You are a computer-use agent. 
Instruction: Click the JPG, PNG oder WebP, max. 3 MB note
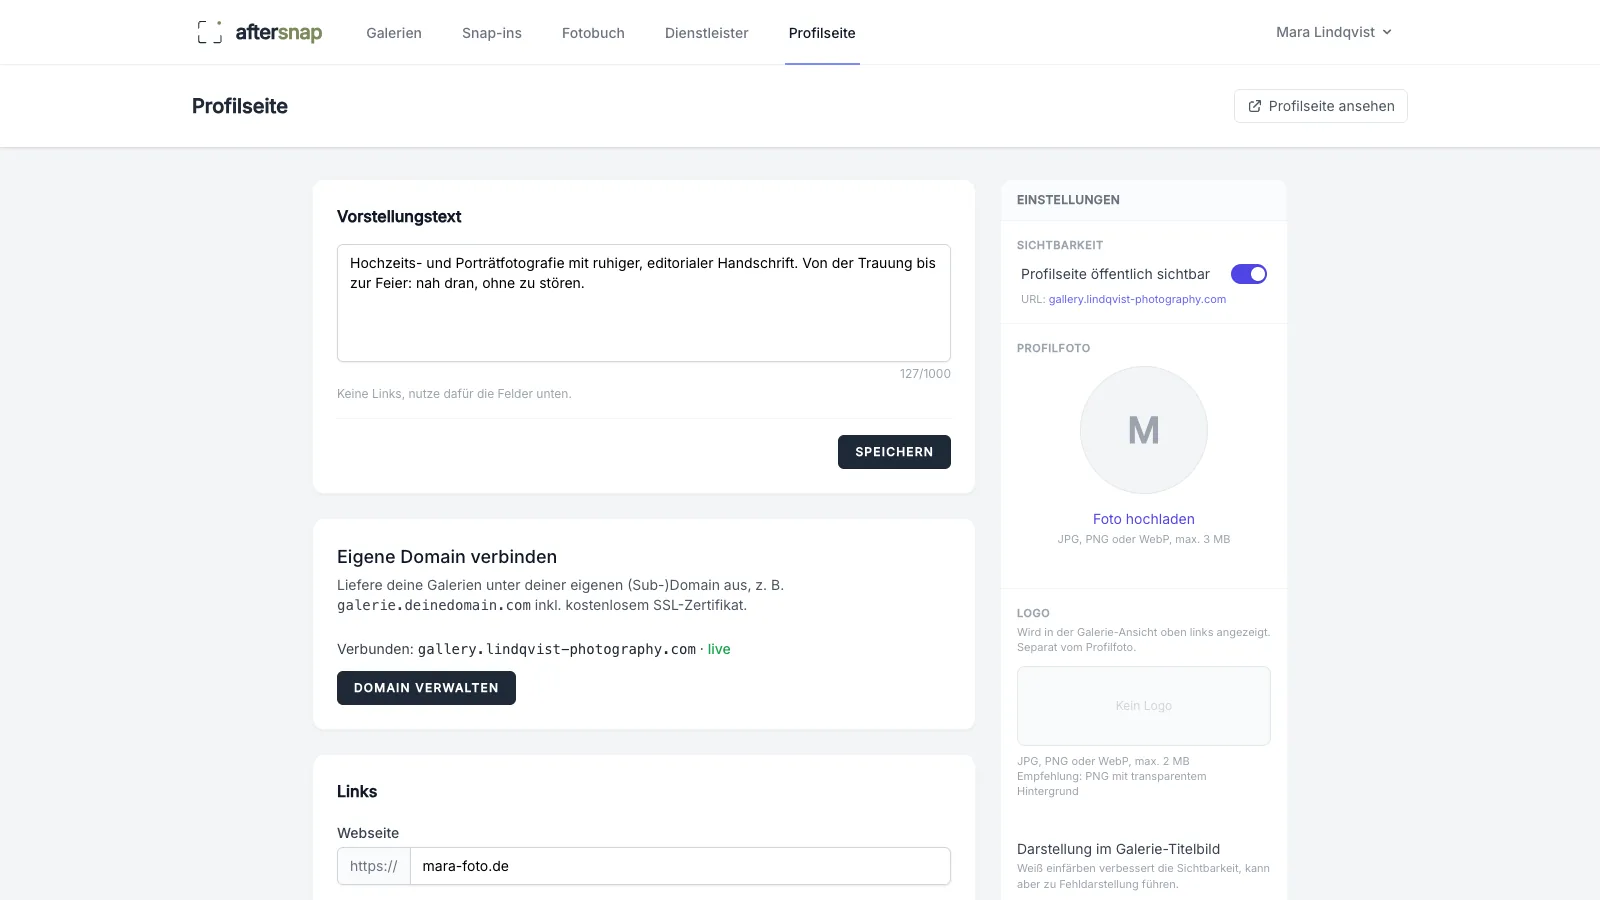[1144, 539]
